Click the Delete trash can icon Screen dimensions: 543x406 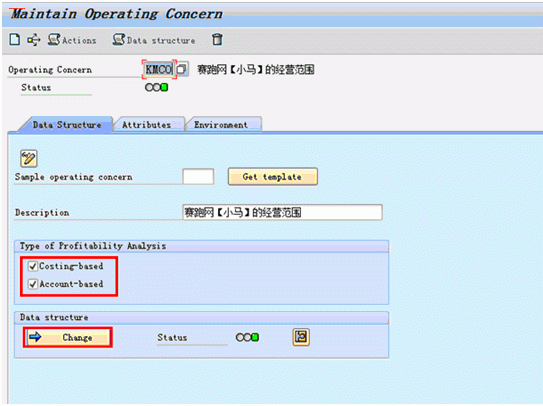tap(217, 39)
